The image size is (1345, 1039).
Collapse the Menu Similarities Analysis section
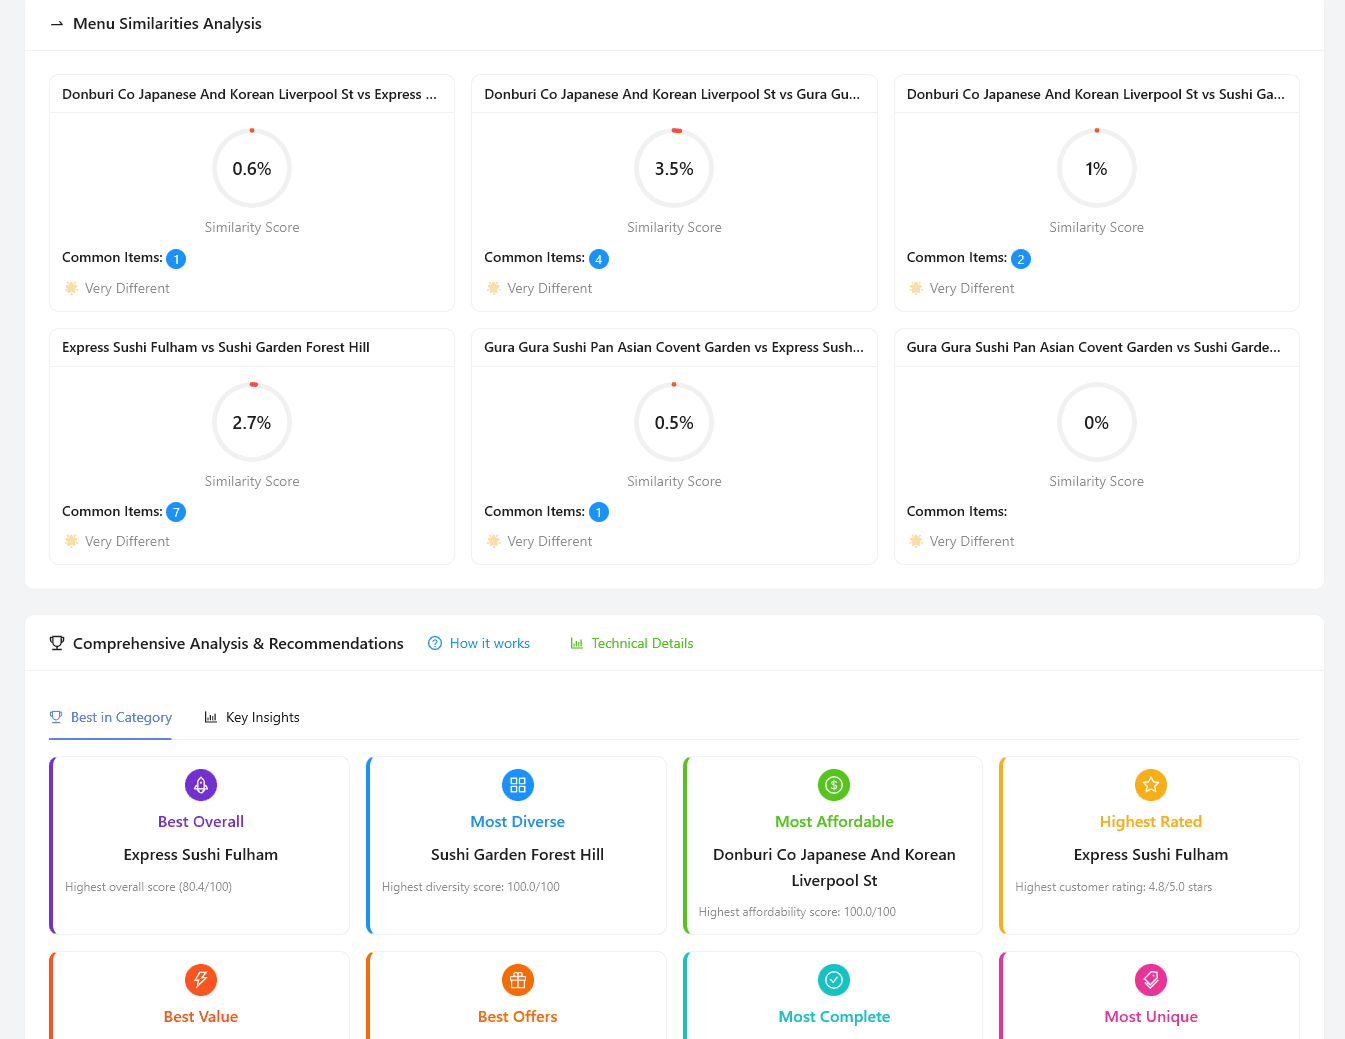(x=57, y=24)
